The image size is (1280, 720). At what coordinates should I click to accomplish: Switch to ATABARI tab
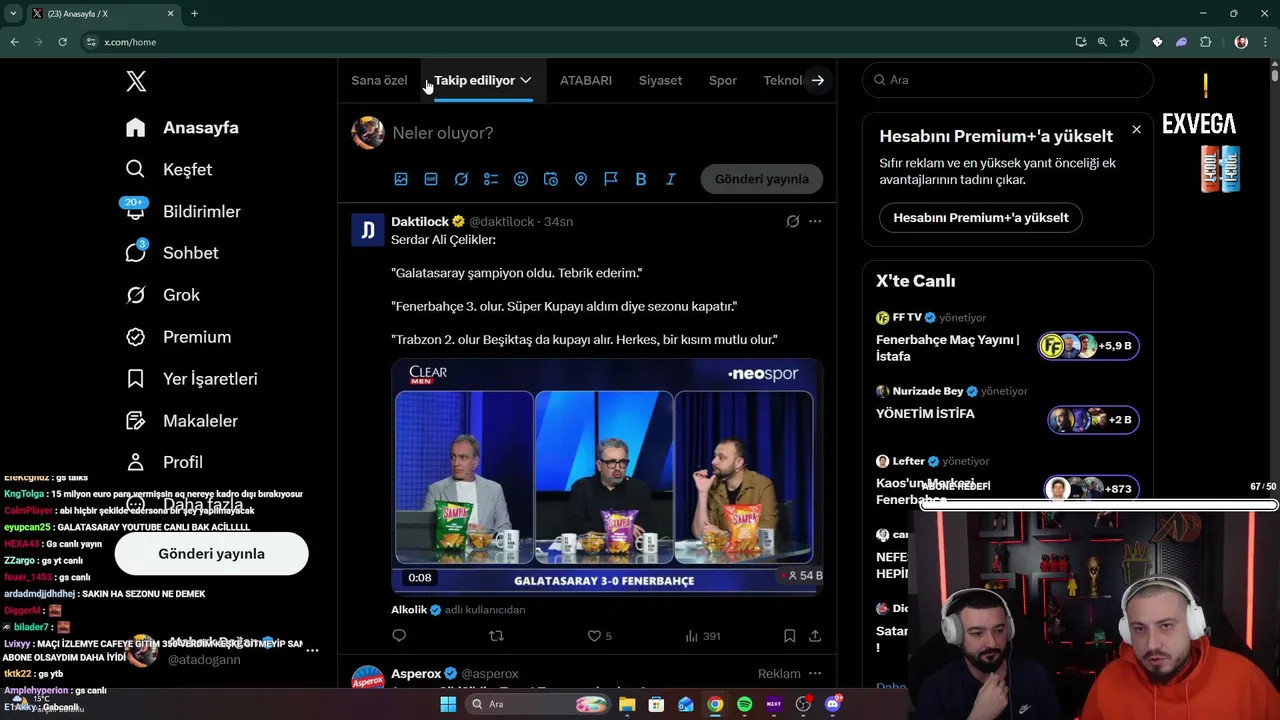[x=586, y=80]
